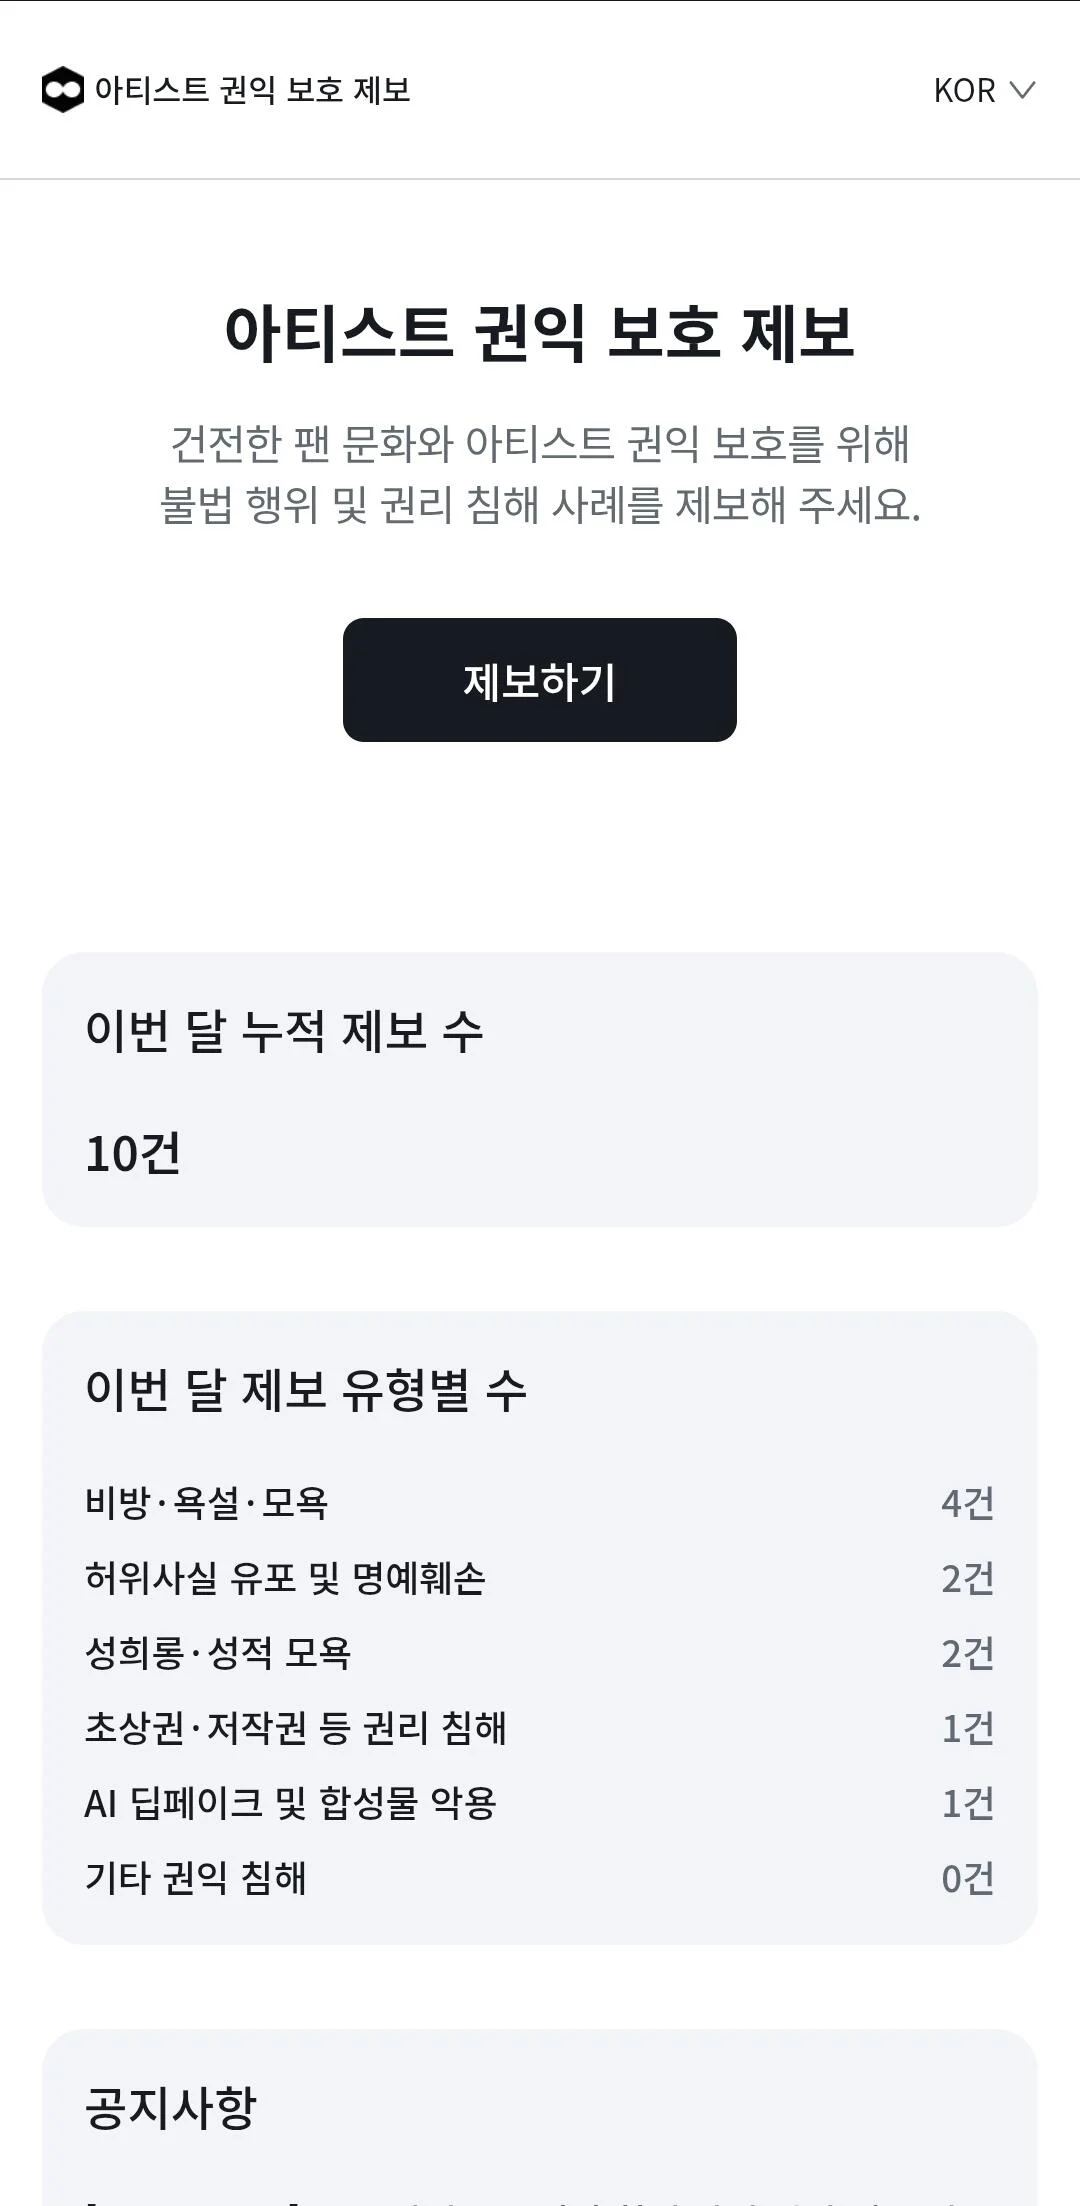Click the 1건 count for AI 딥페이크
The width and height of the screenshot is (1080, 2206).
coord(968,1803)
